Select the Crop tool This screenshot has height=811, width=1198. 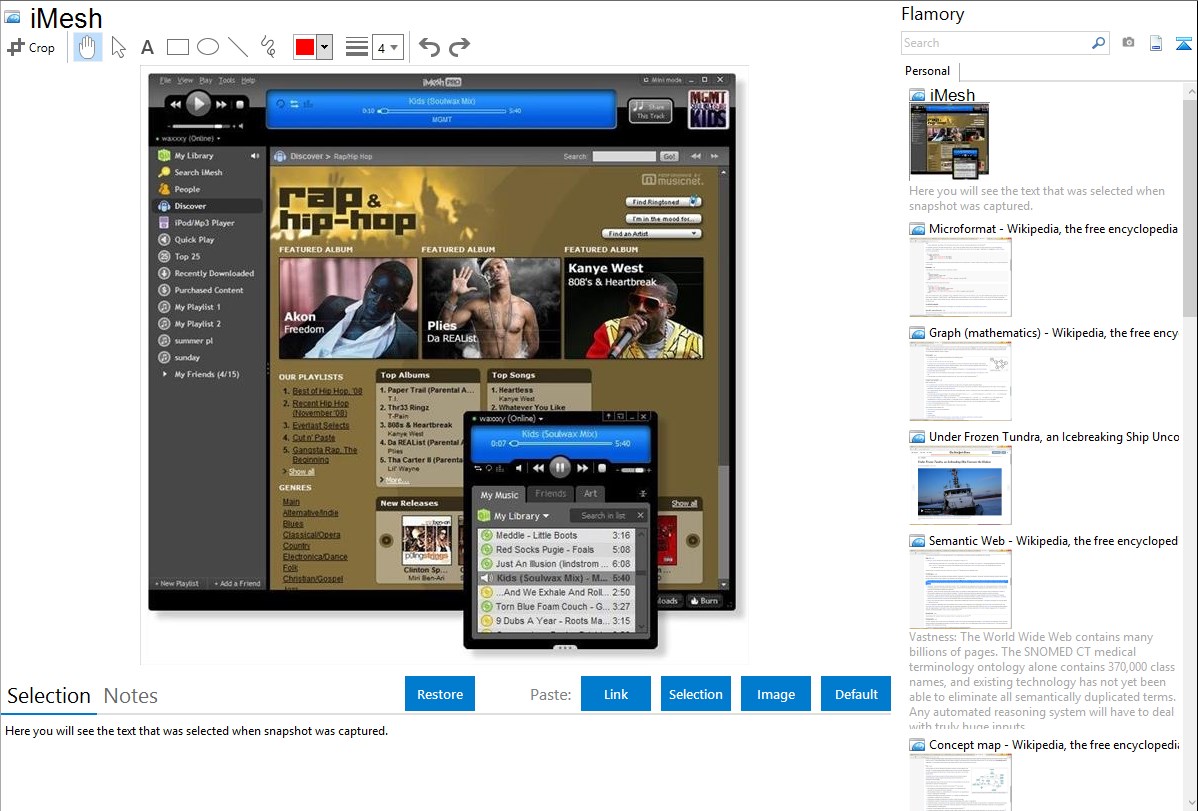coord(31,47)
